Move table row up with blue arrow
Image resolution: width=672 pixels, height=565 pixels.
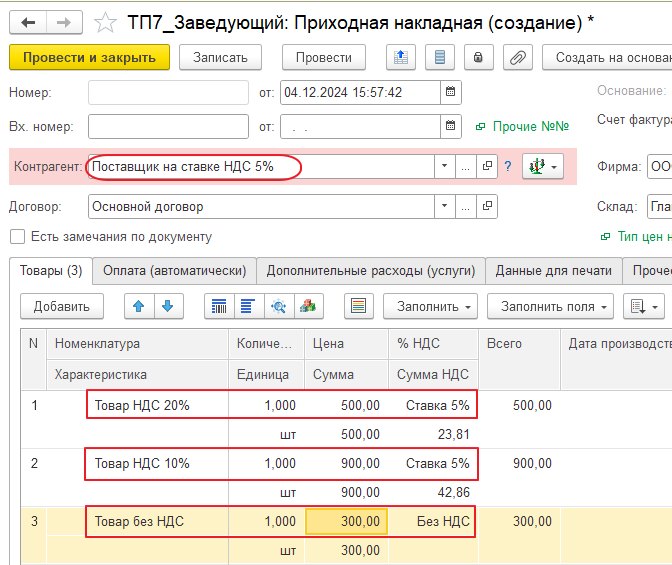click(x=138, y=306)
